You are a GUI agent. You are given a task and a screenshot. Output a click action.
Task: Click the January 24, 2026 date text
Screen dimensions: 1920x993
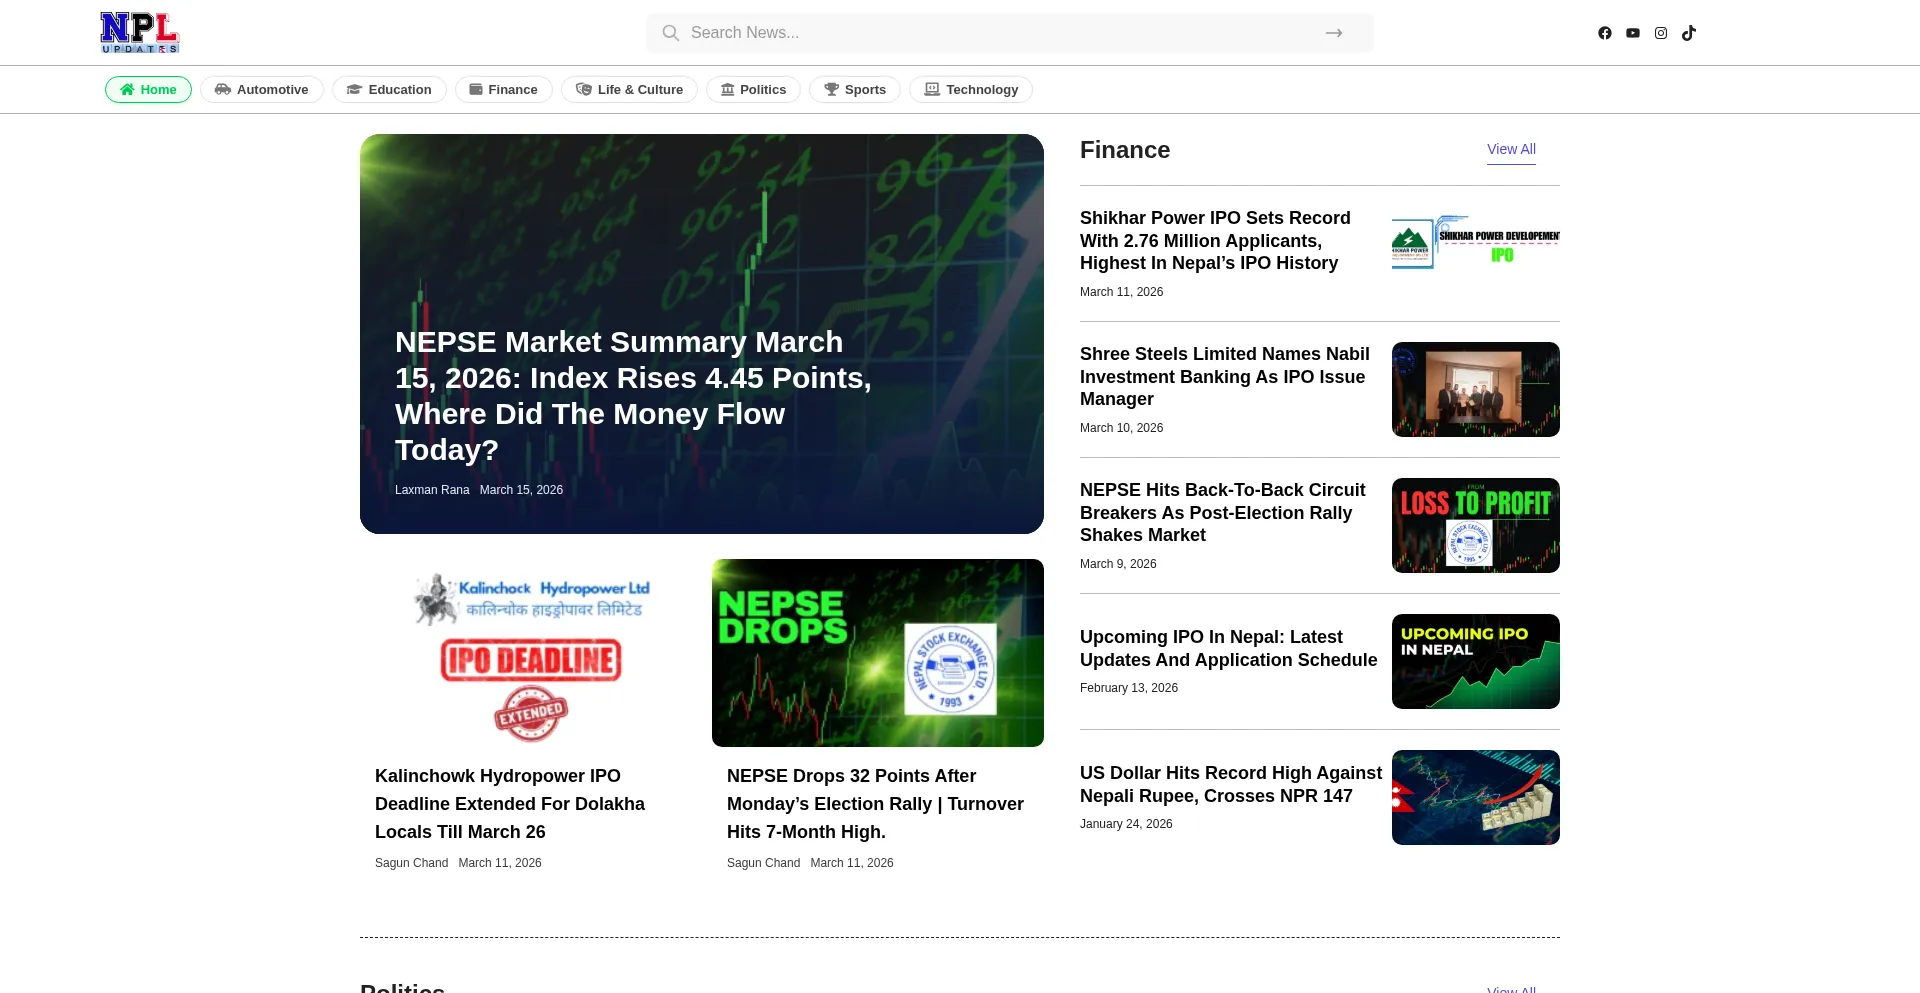[x=1126, y=824]
